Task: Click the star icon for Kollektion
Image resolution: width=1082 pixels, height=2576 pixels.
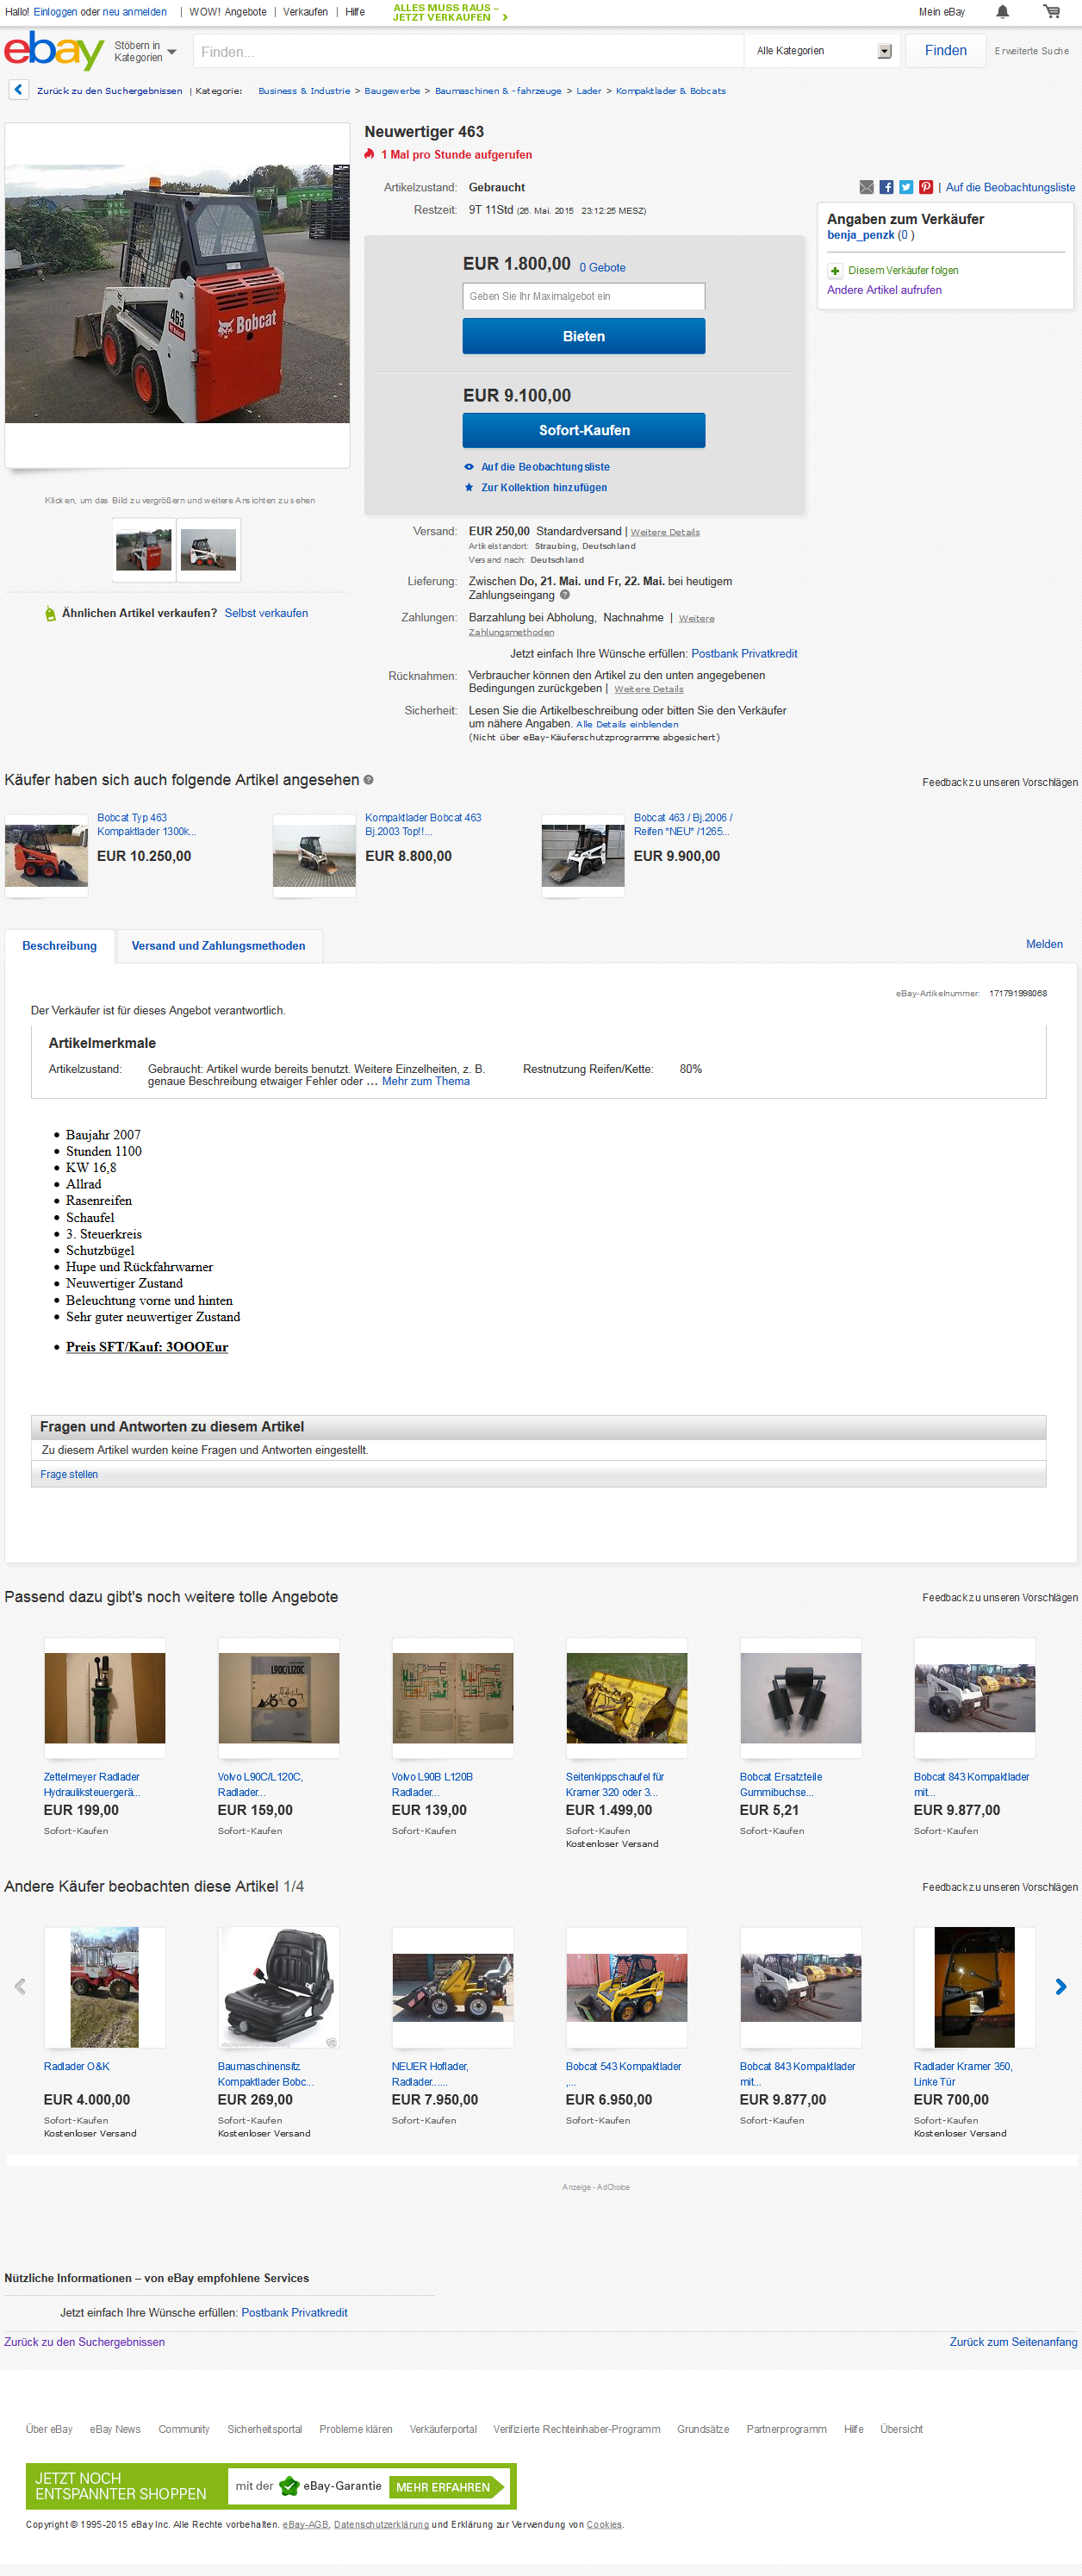Action: point(469,488)
